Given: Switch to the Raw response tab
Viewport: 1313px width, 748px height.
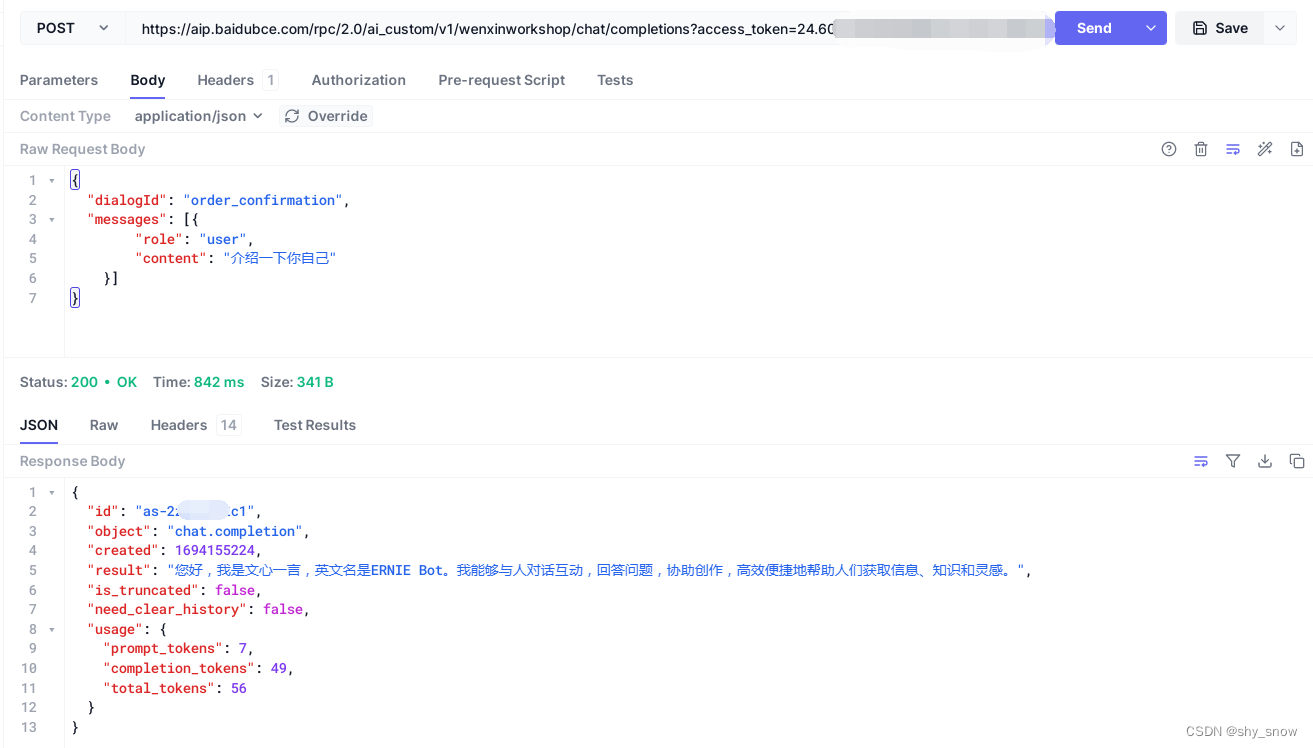Looking at the screenshot, I should tap(104, 425).
